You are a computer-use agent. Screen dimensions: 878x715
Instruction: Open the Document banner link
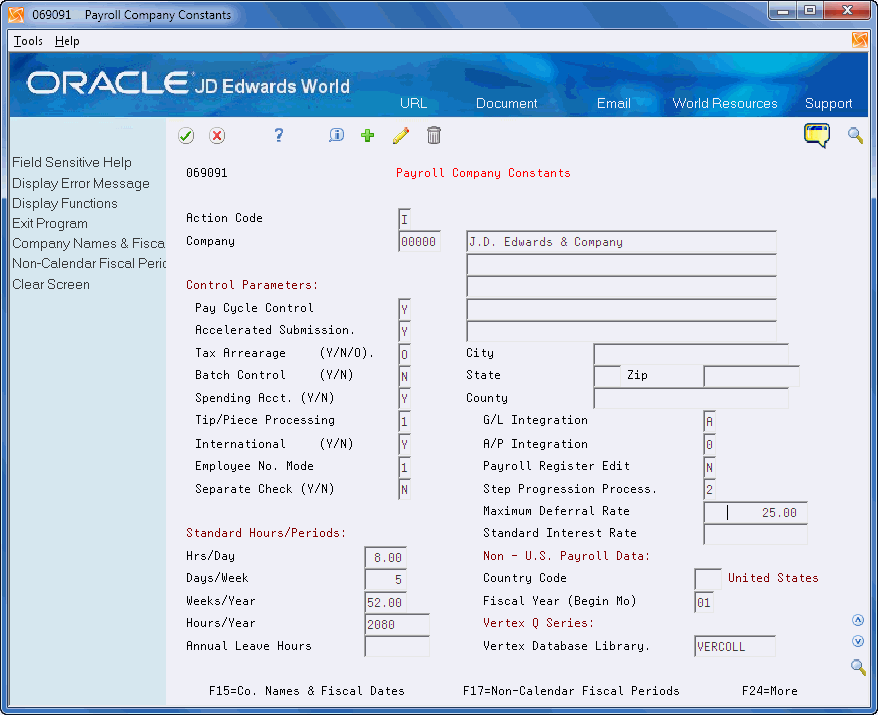[x=506, y=104]
